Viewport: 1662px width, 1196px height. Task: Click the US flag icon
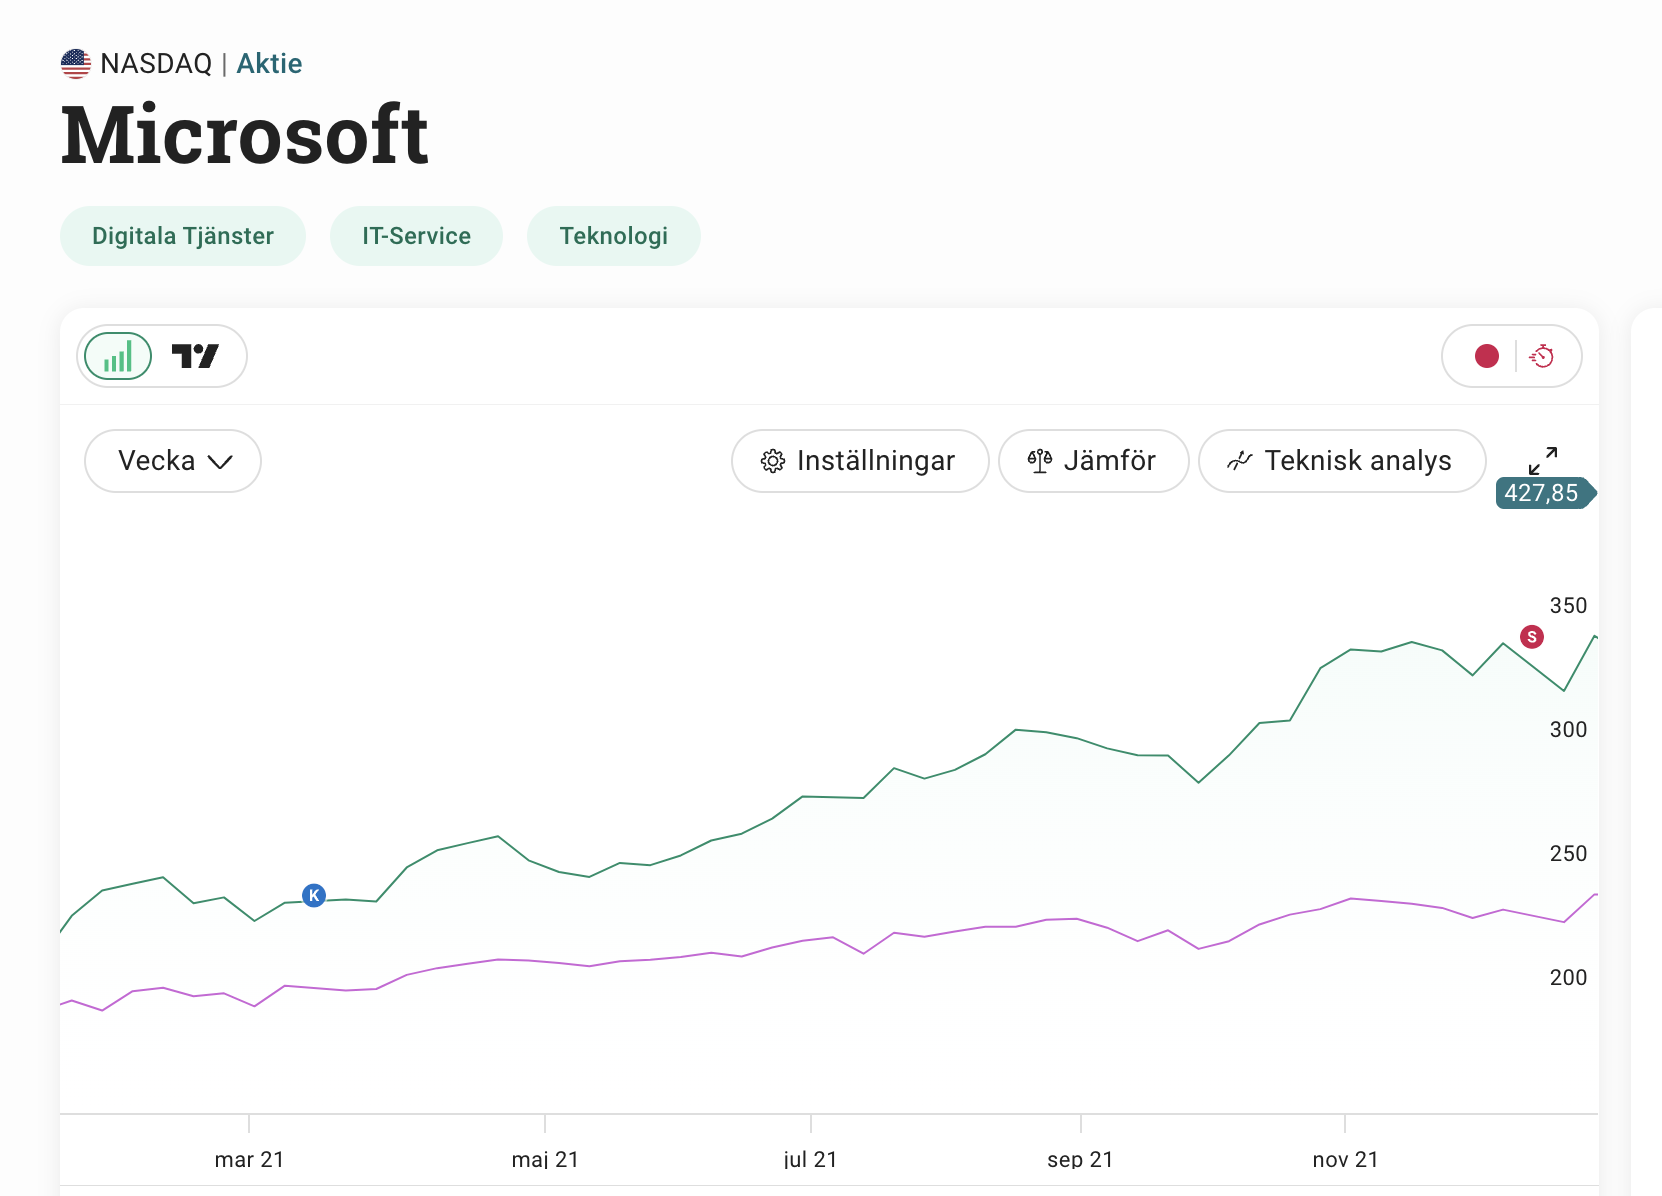pyautogui.click(x=76, y=64)
